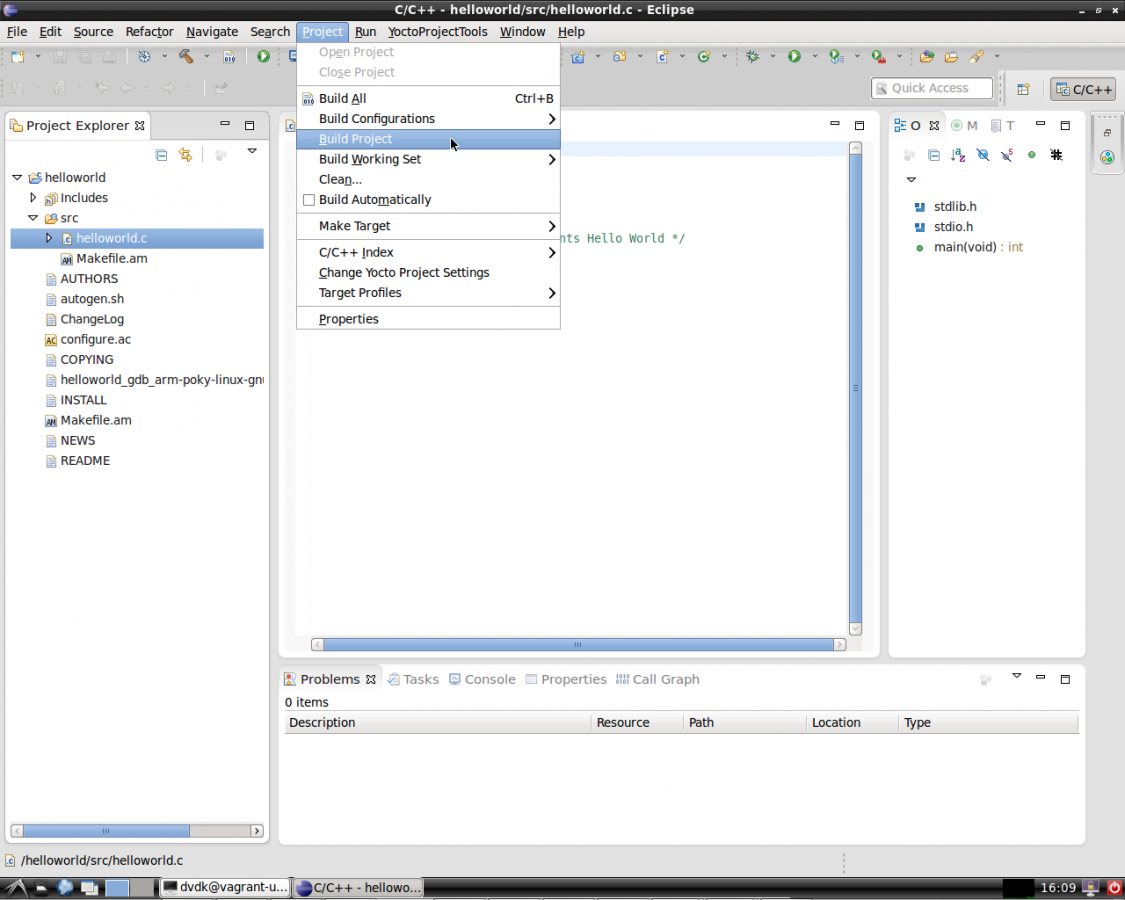
Task: Click the Sort alphabetically icon in Outline
Action: (958, 155)
